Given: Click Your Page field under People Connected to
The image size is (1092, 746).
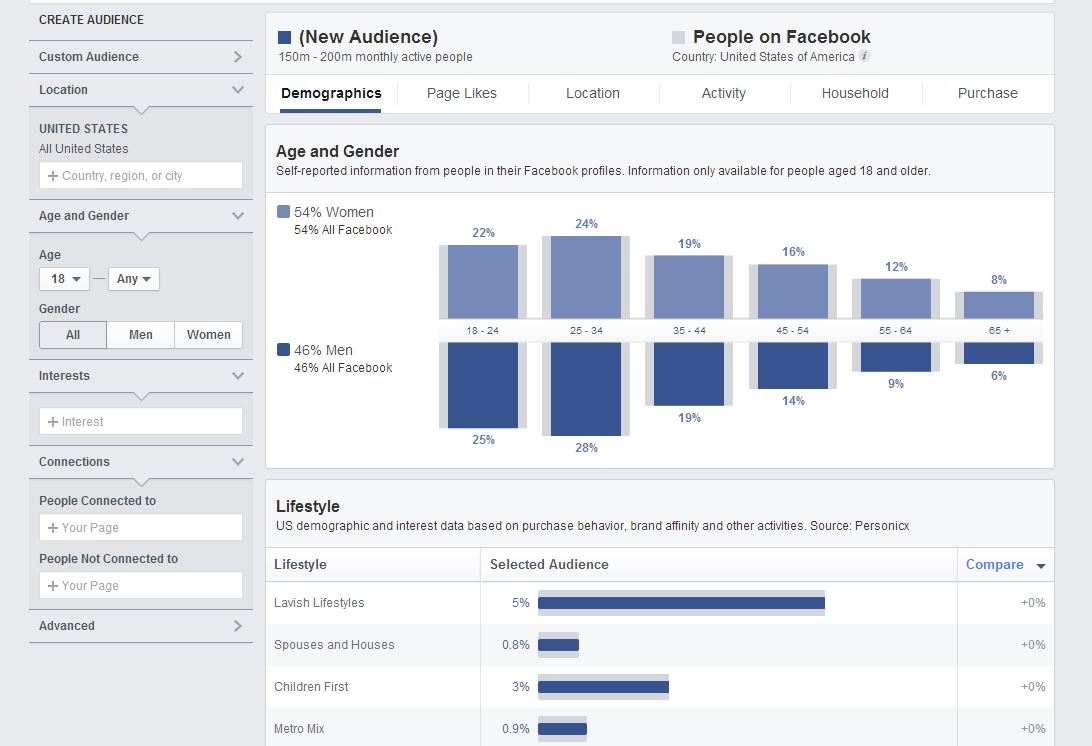Looking at the screenshot, I should [141, 528].
